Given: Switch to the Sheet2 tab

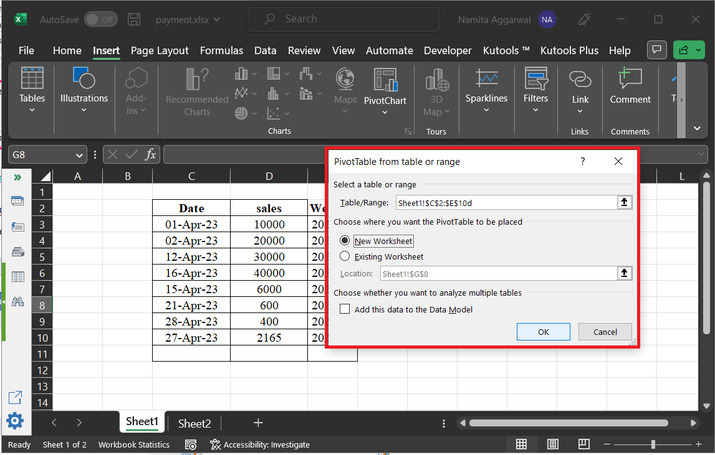Looking at the screenshot, I should click(194, 423).
